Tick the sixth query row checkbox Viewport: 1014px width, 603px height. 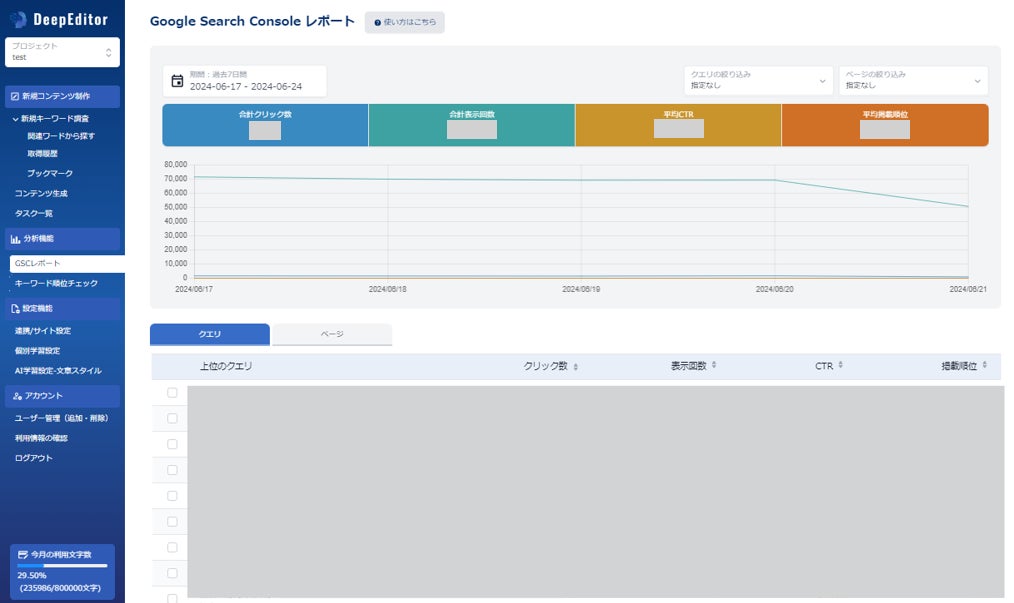tap(172, 521)
